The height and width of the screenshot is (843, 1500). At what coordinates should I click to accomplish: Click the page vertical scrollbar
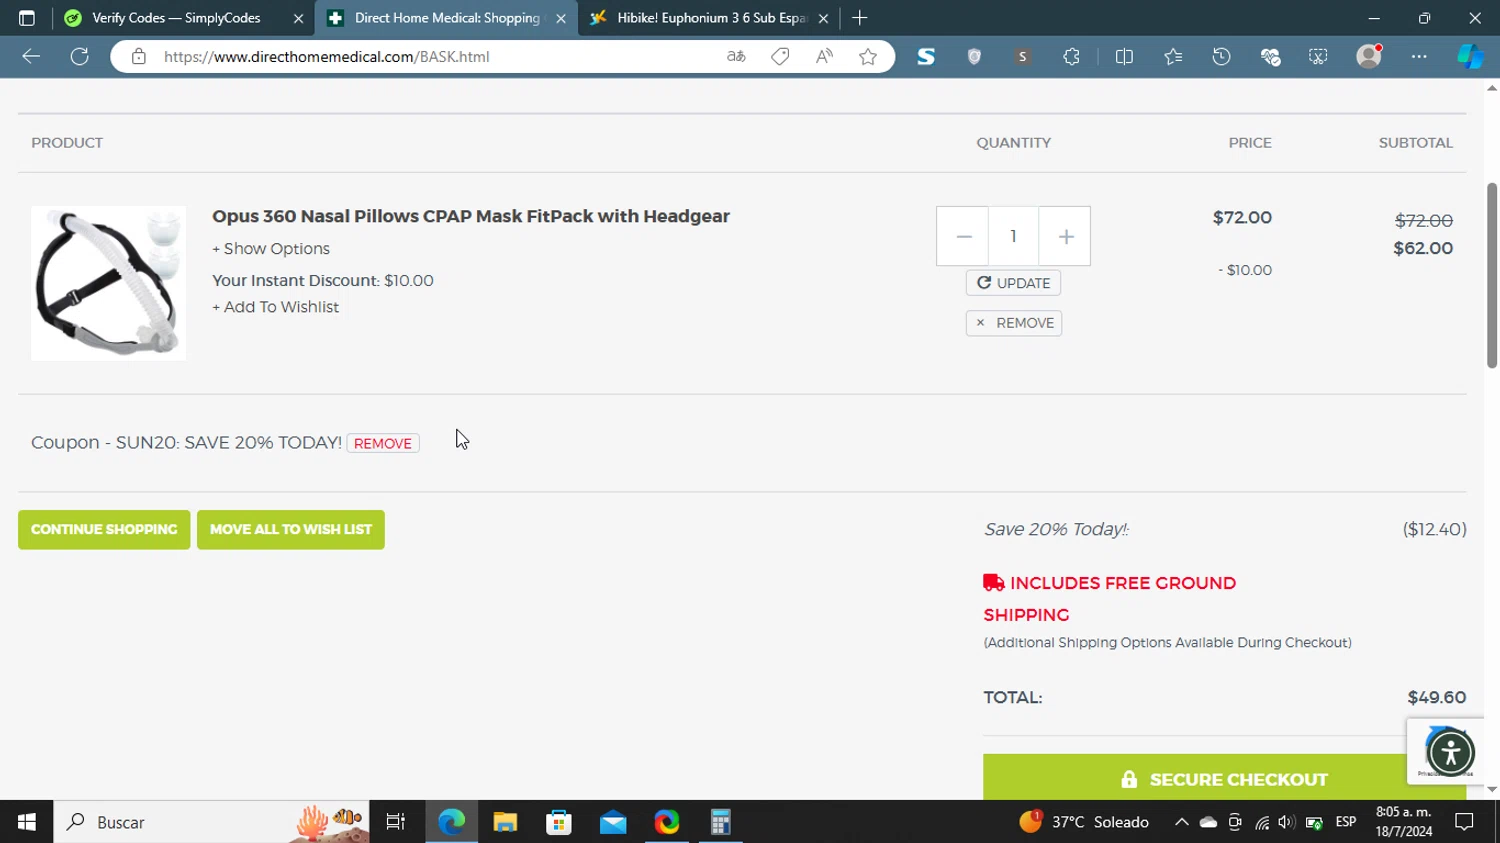(1491, 275)
